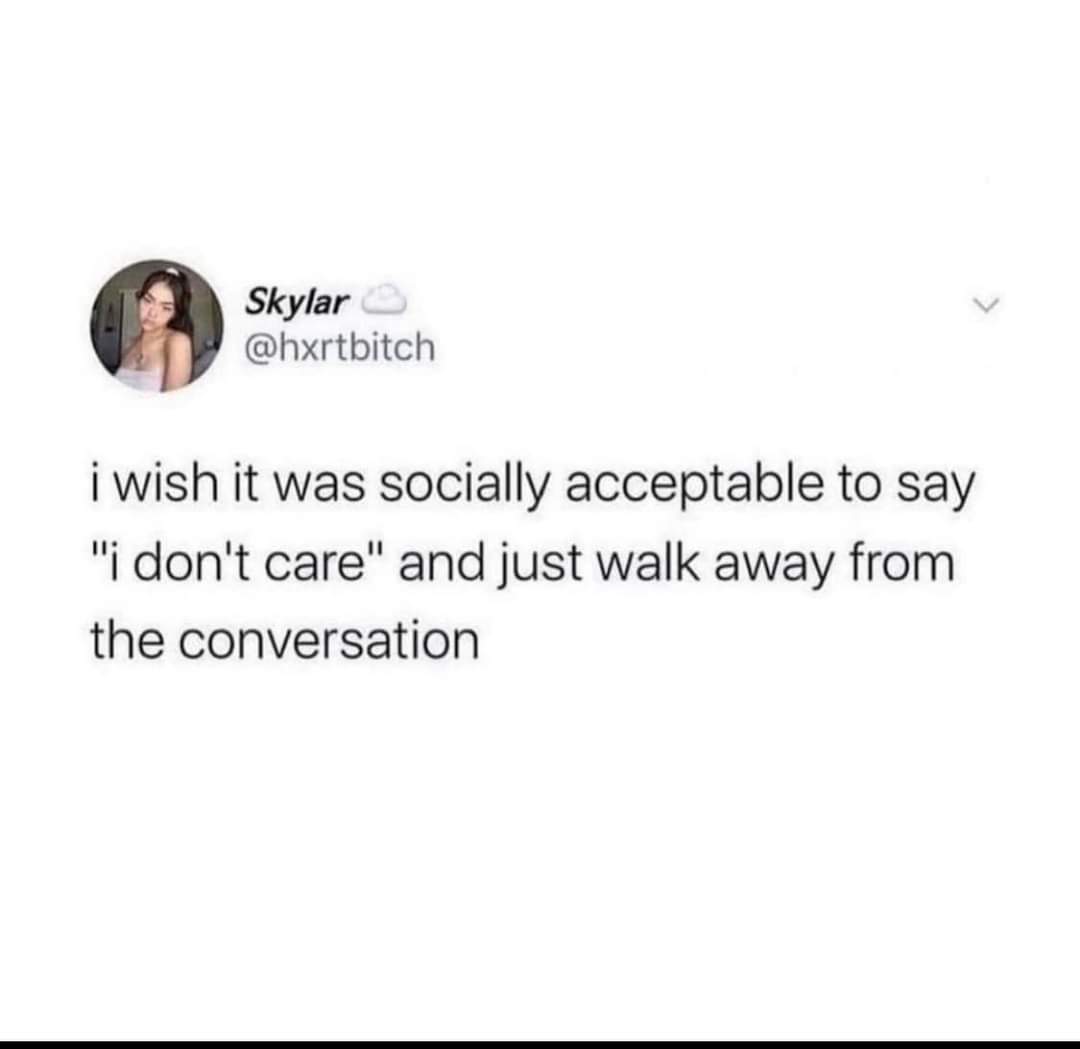Click the word "socially" in the tweet
This screenshot has width=1080, height=1049.
coord(466,485)
